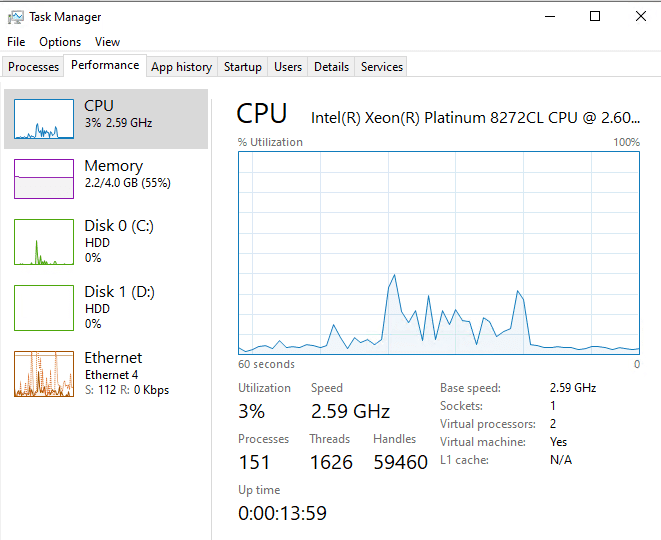Click the Task Manager title bar icon

(x=16, y=16)
